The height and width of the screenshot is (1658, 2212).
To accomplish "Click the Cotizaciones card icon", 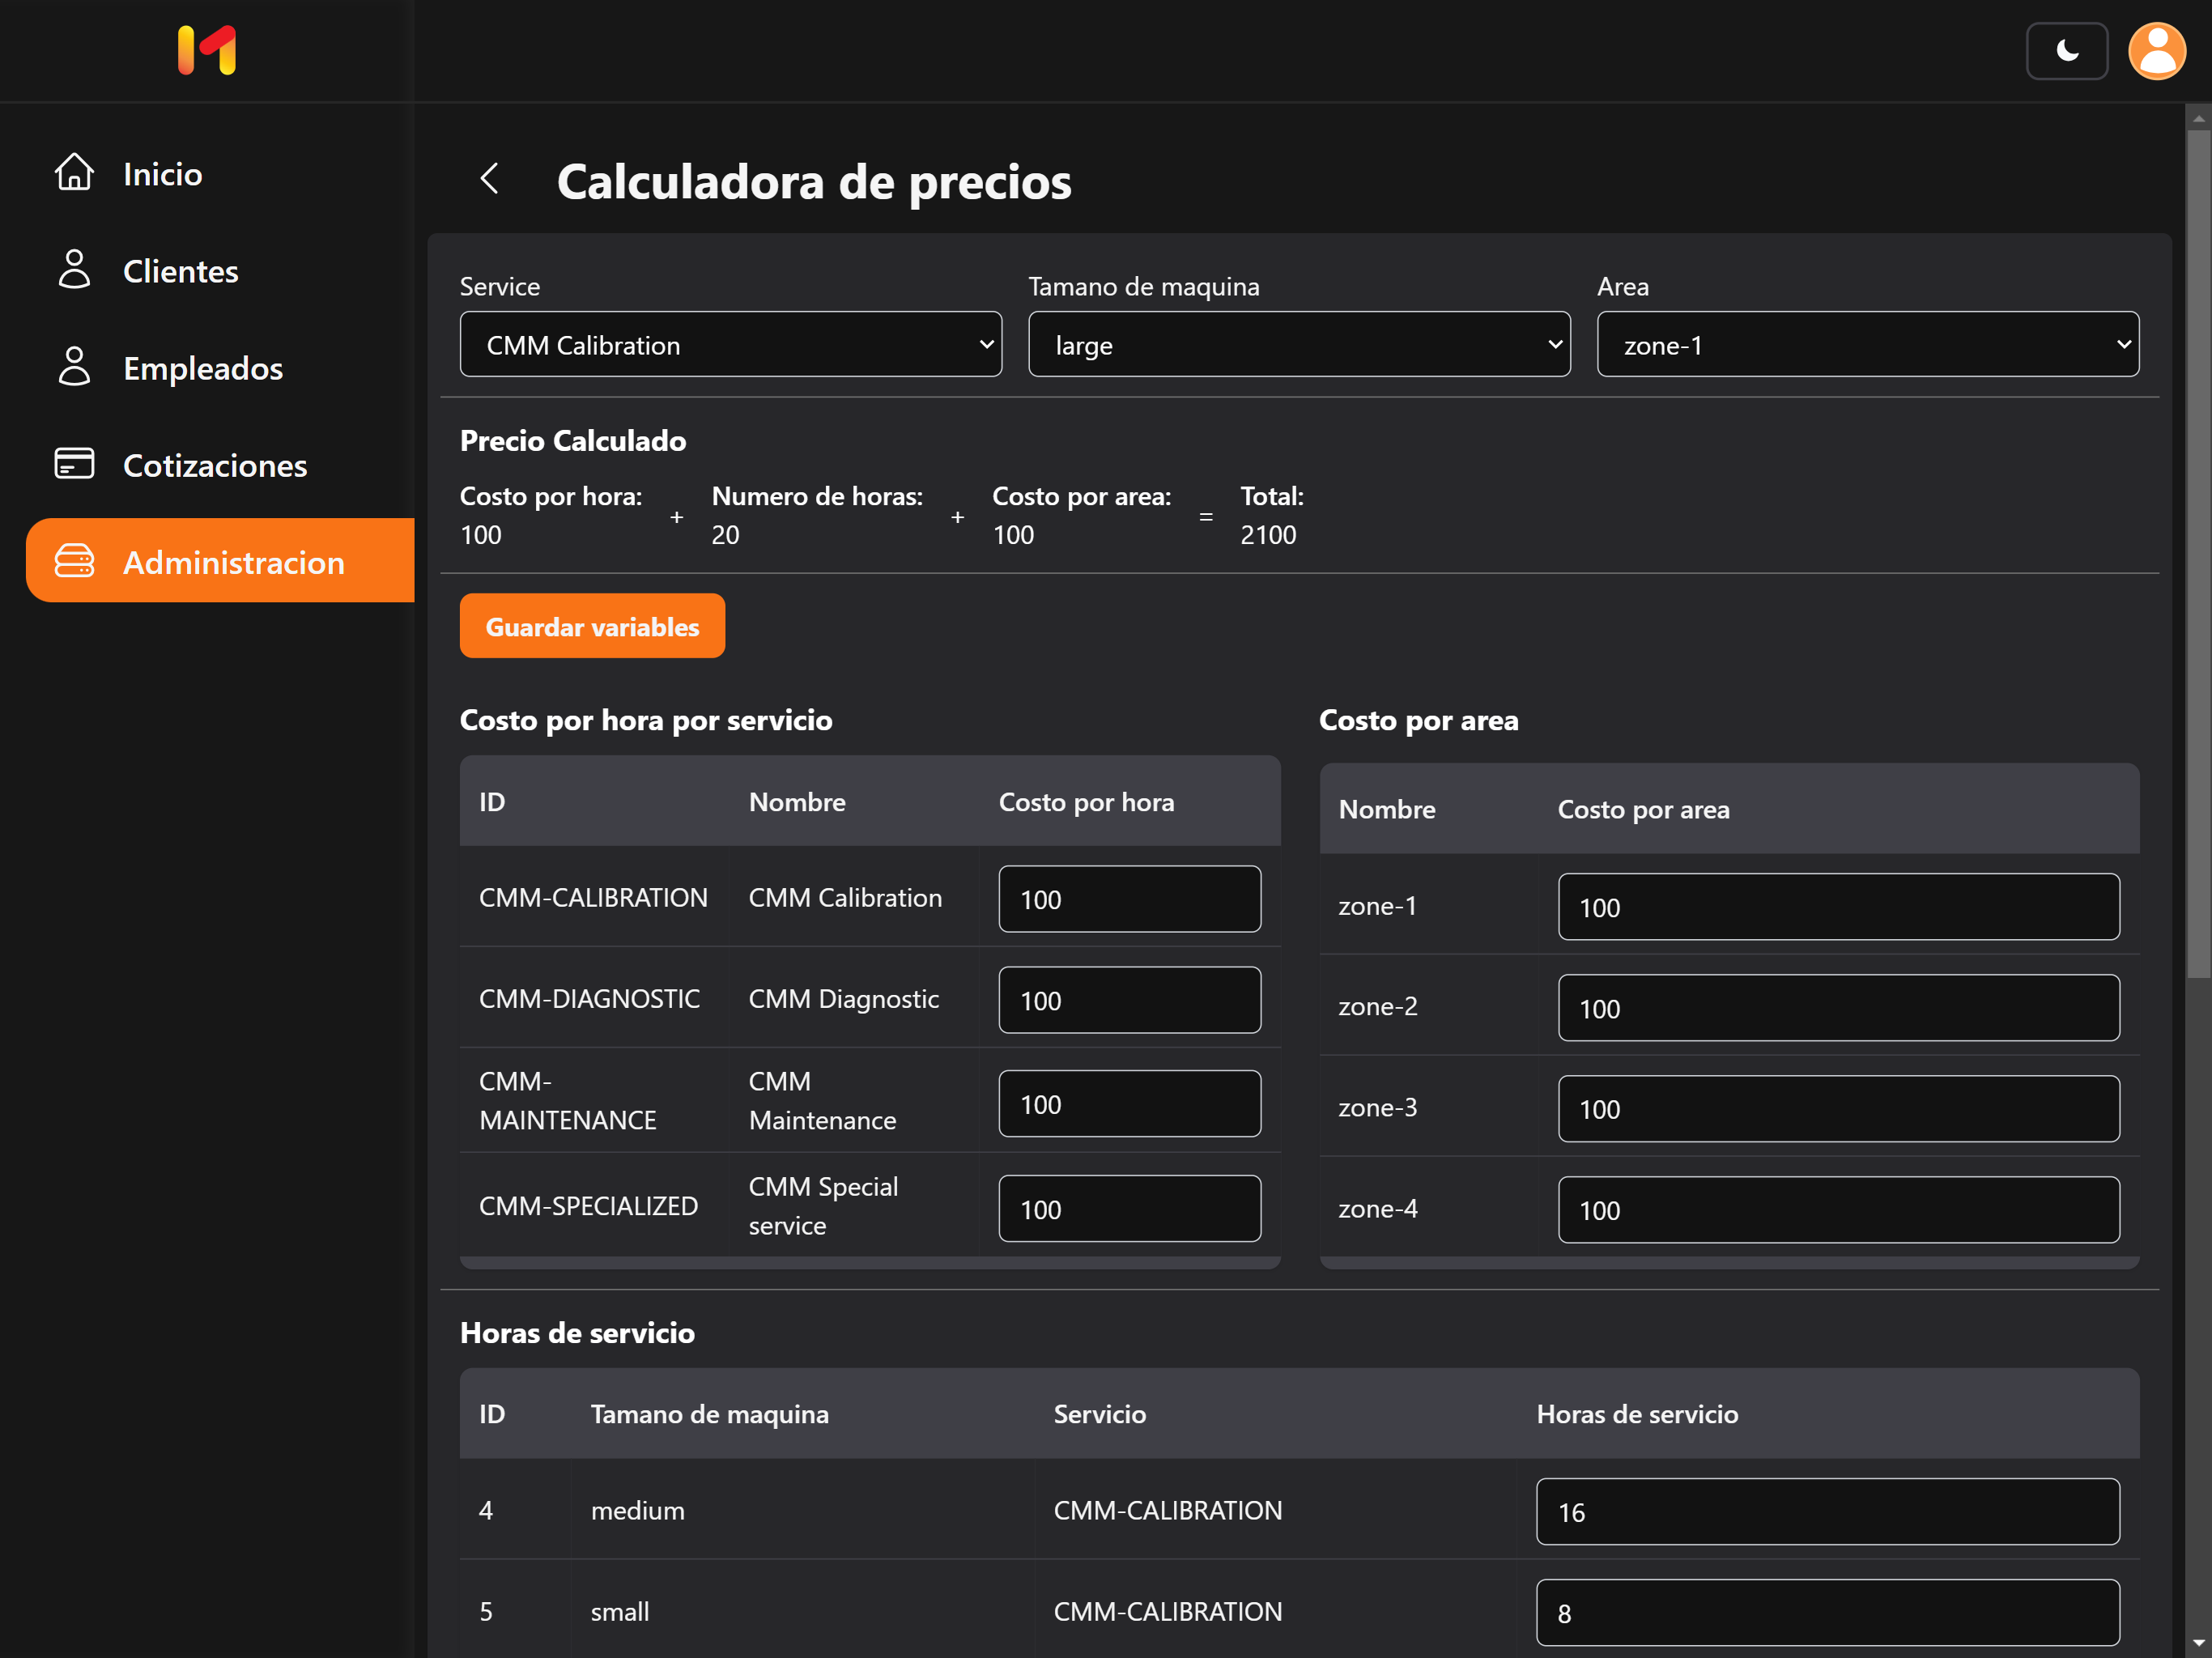I will (74, 464).
